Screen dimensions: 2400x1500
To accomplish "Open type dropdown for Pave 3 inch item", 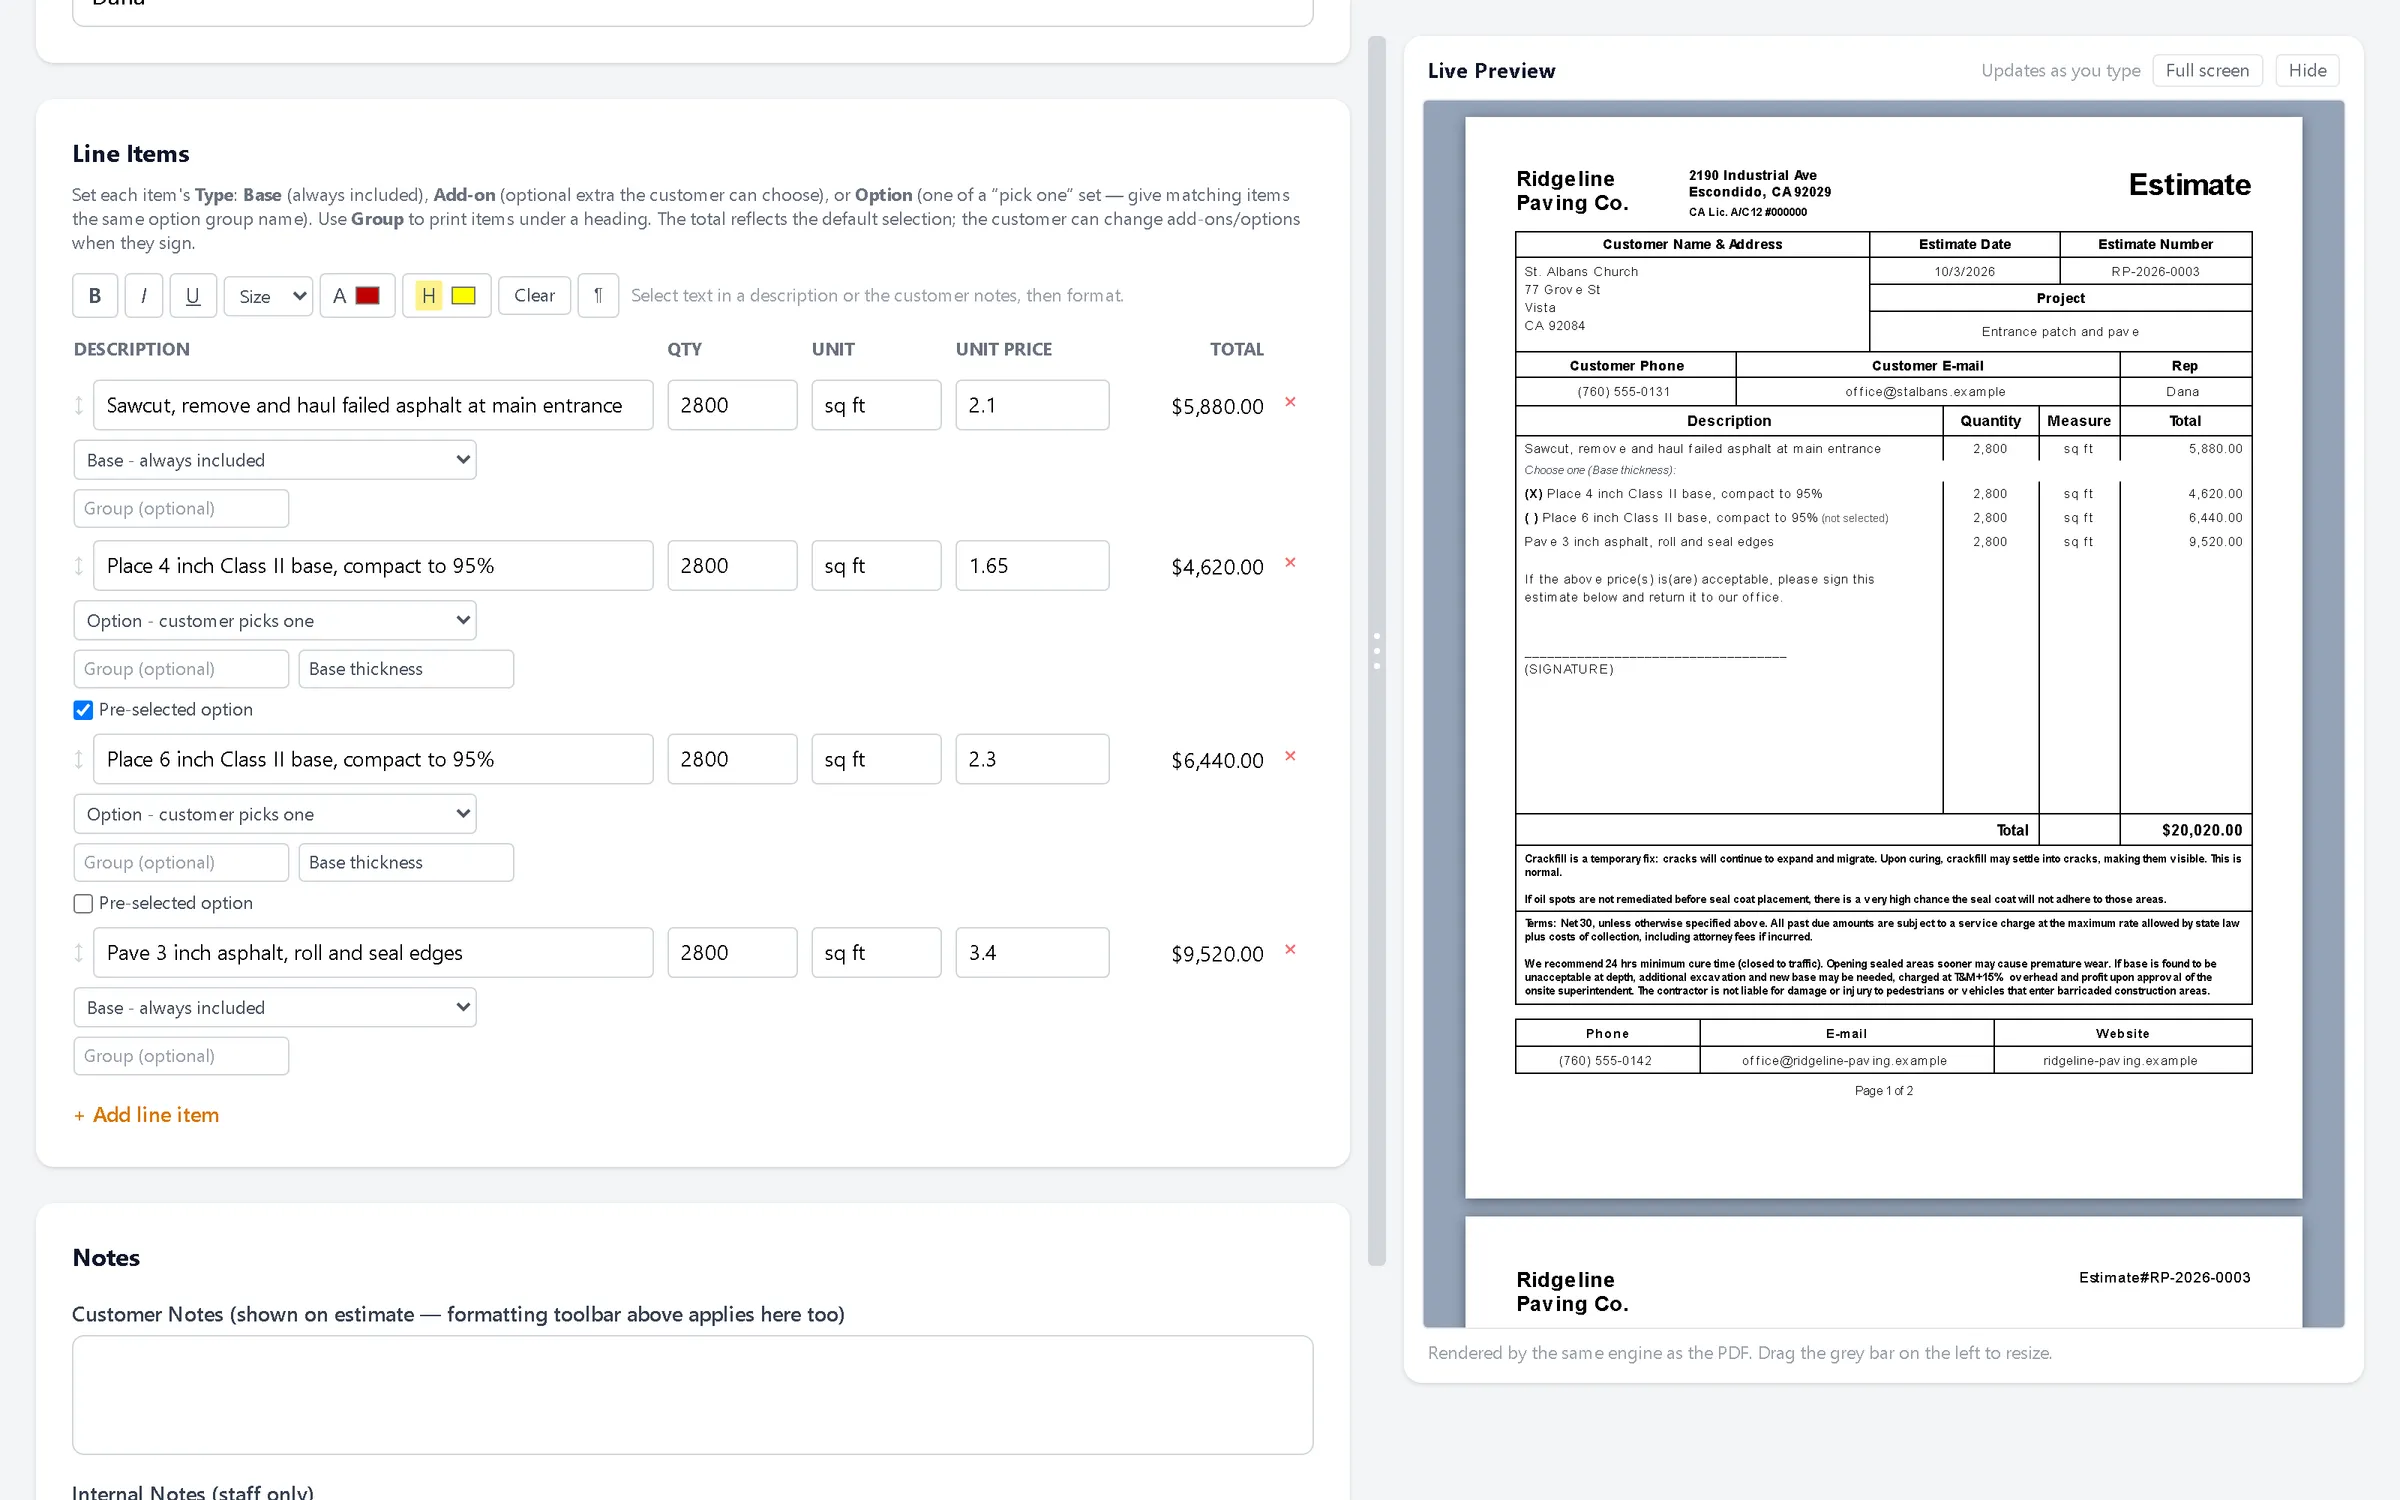I will pyautogui.click(x=275, y=1008).
